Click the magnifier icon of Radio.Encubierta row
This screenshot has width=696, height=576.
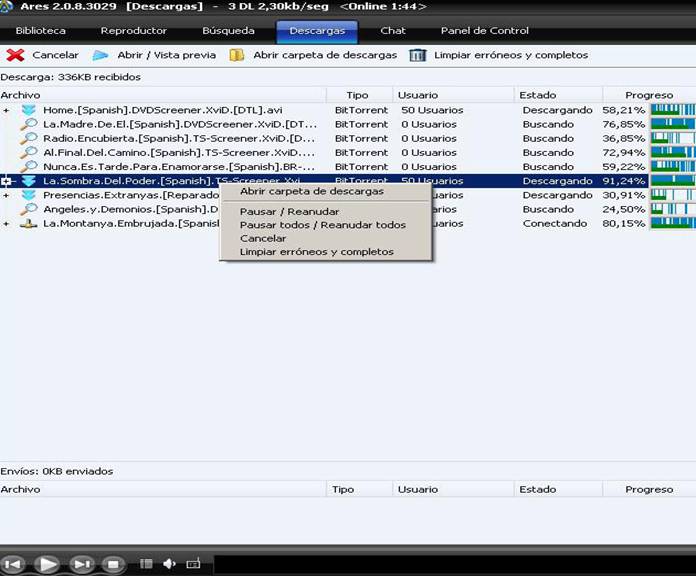click(29, 138)
